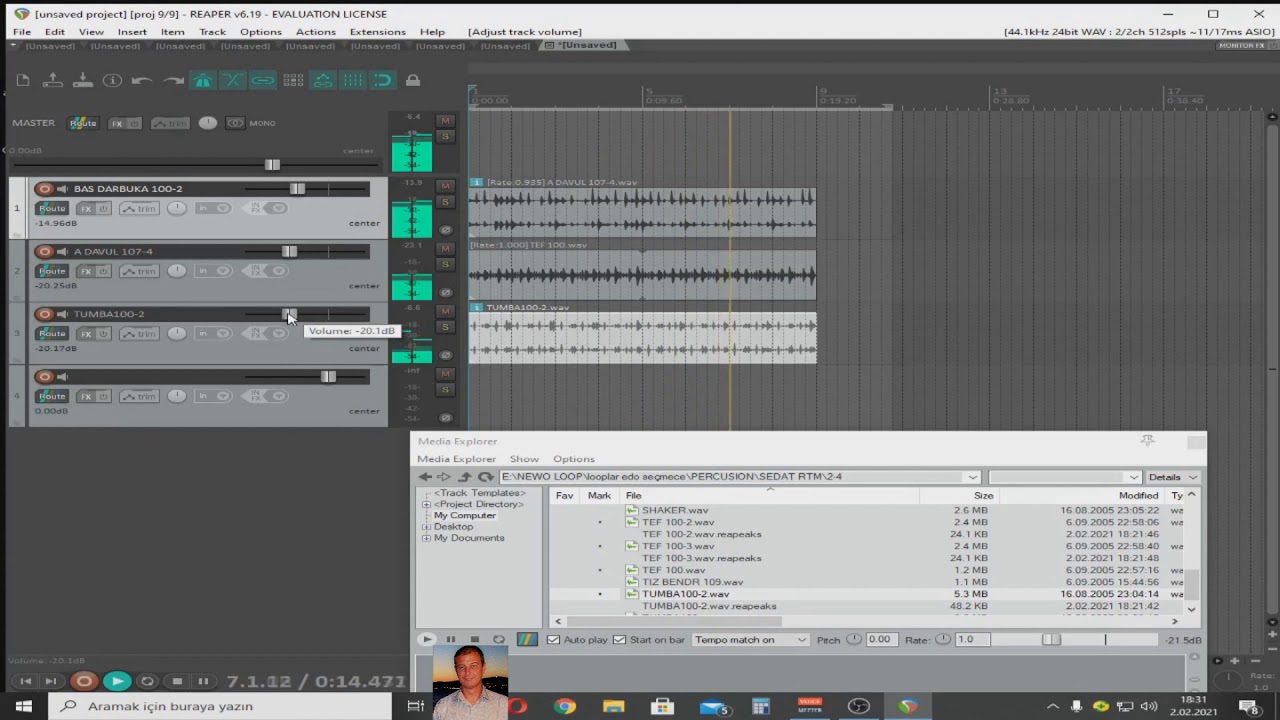Expand Desktop tree node

pyautogui.click(x=427, y=527)
